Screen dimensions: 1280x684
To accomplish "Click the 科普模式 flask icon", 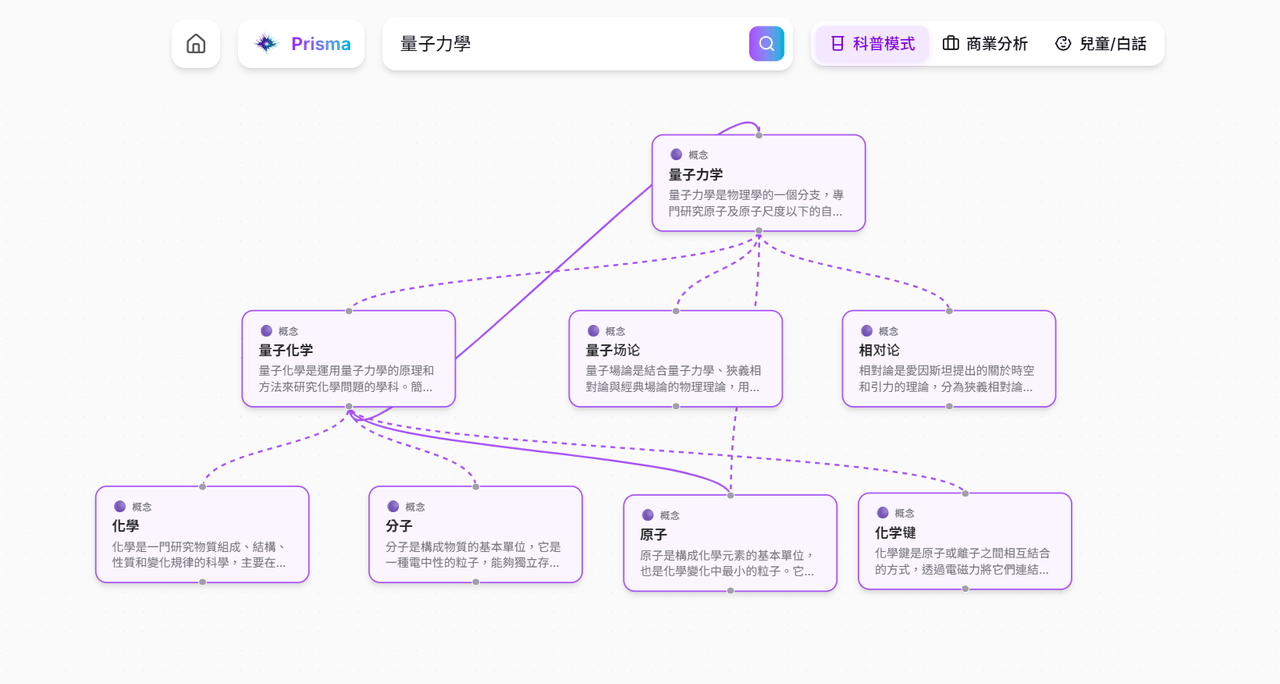I will pos(837,44).
